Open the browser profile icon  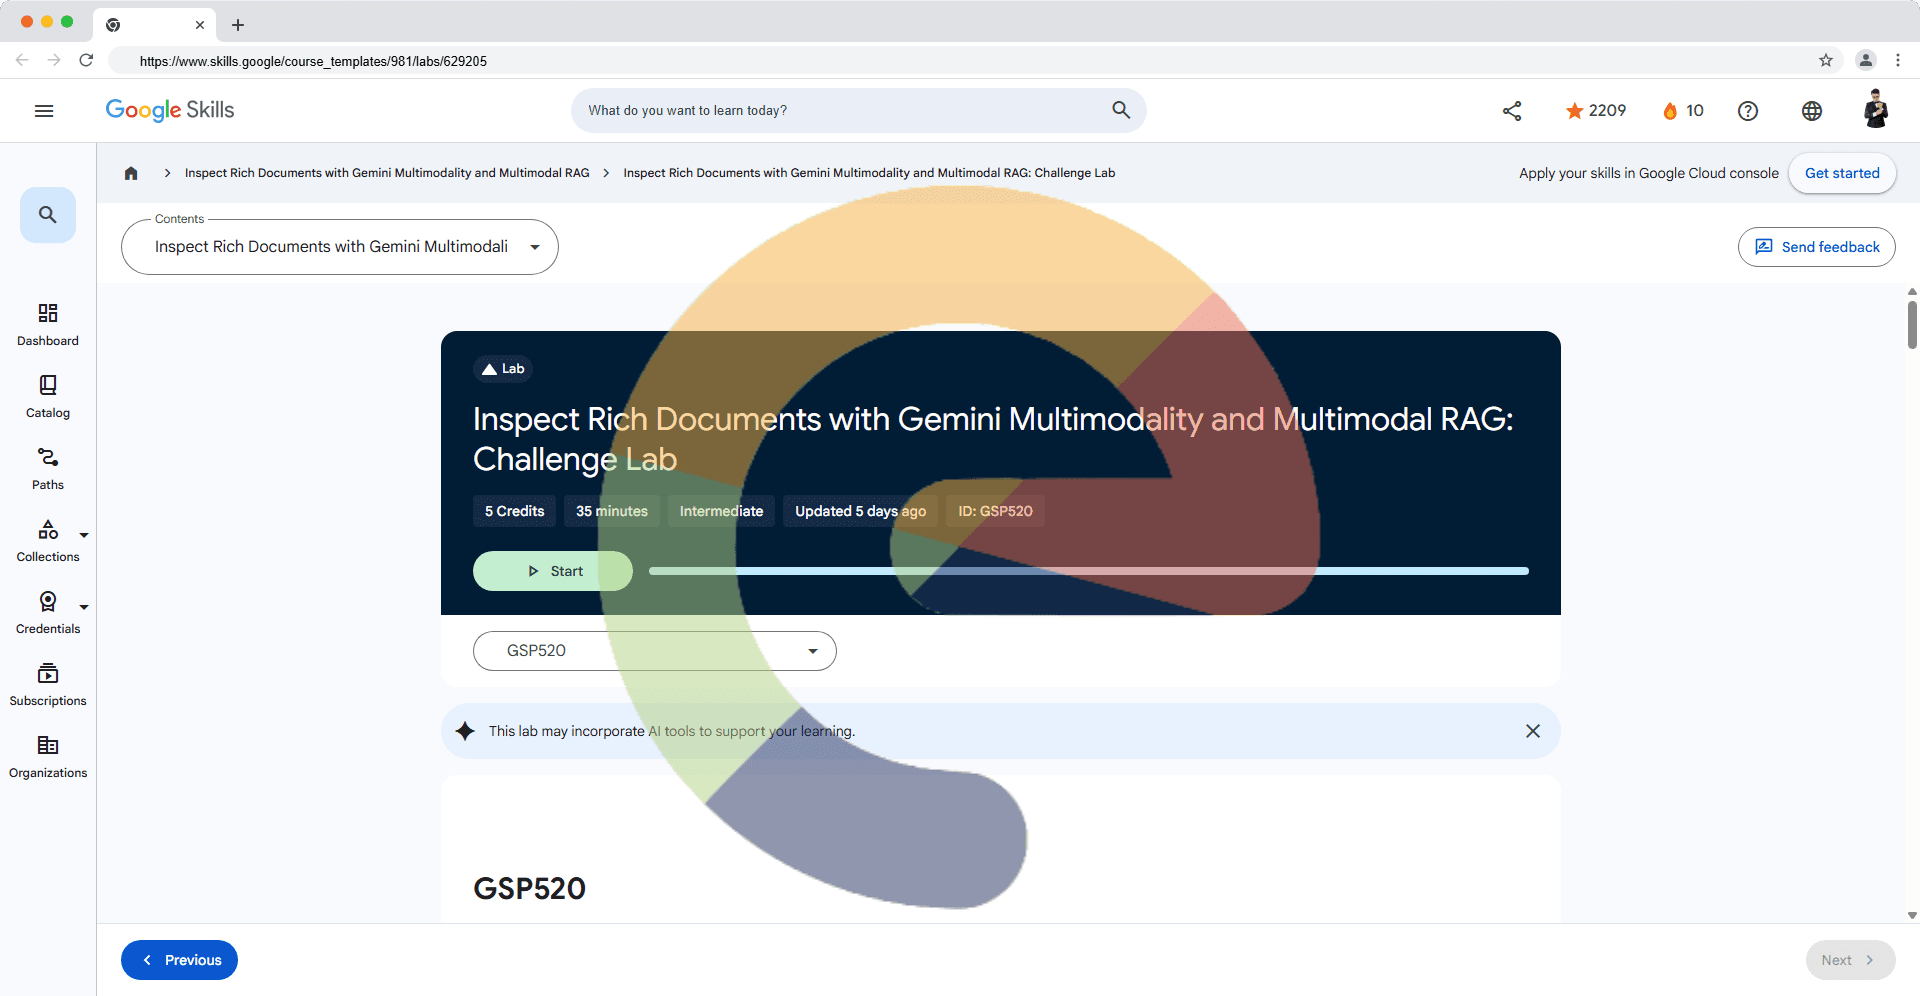click(1866, 60)
